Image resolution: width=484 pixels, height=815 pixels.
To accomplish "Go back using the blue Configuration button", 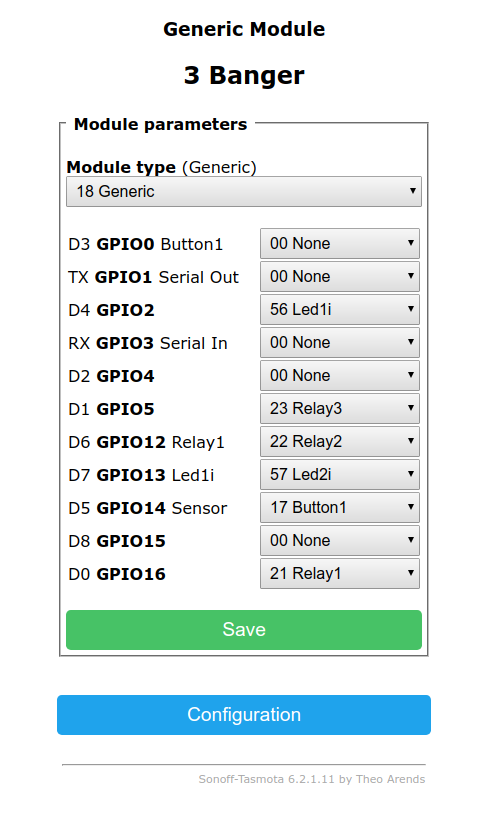I will pyautogui.click(x=244, y=715).
